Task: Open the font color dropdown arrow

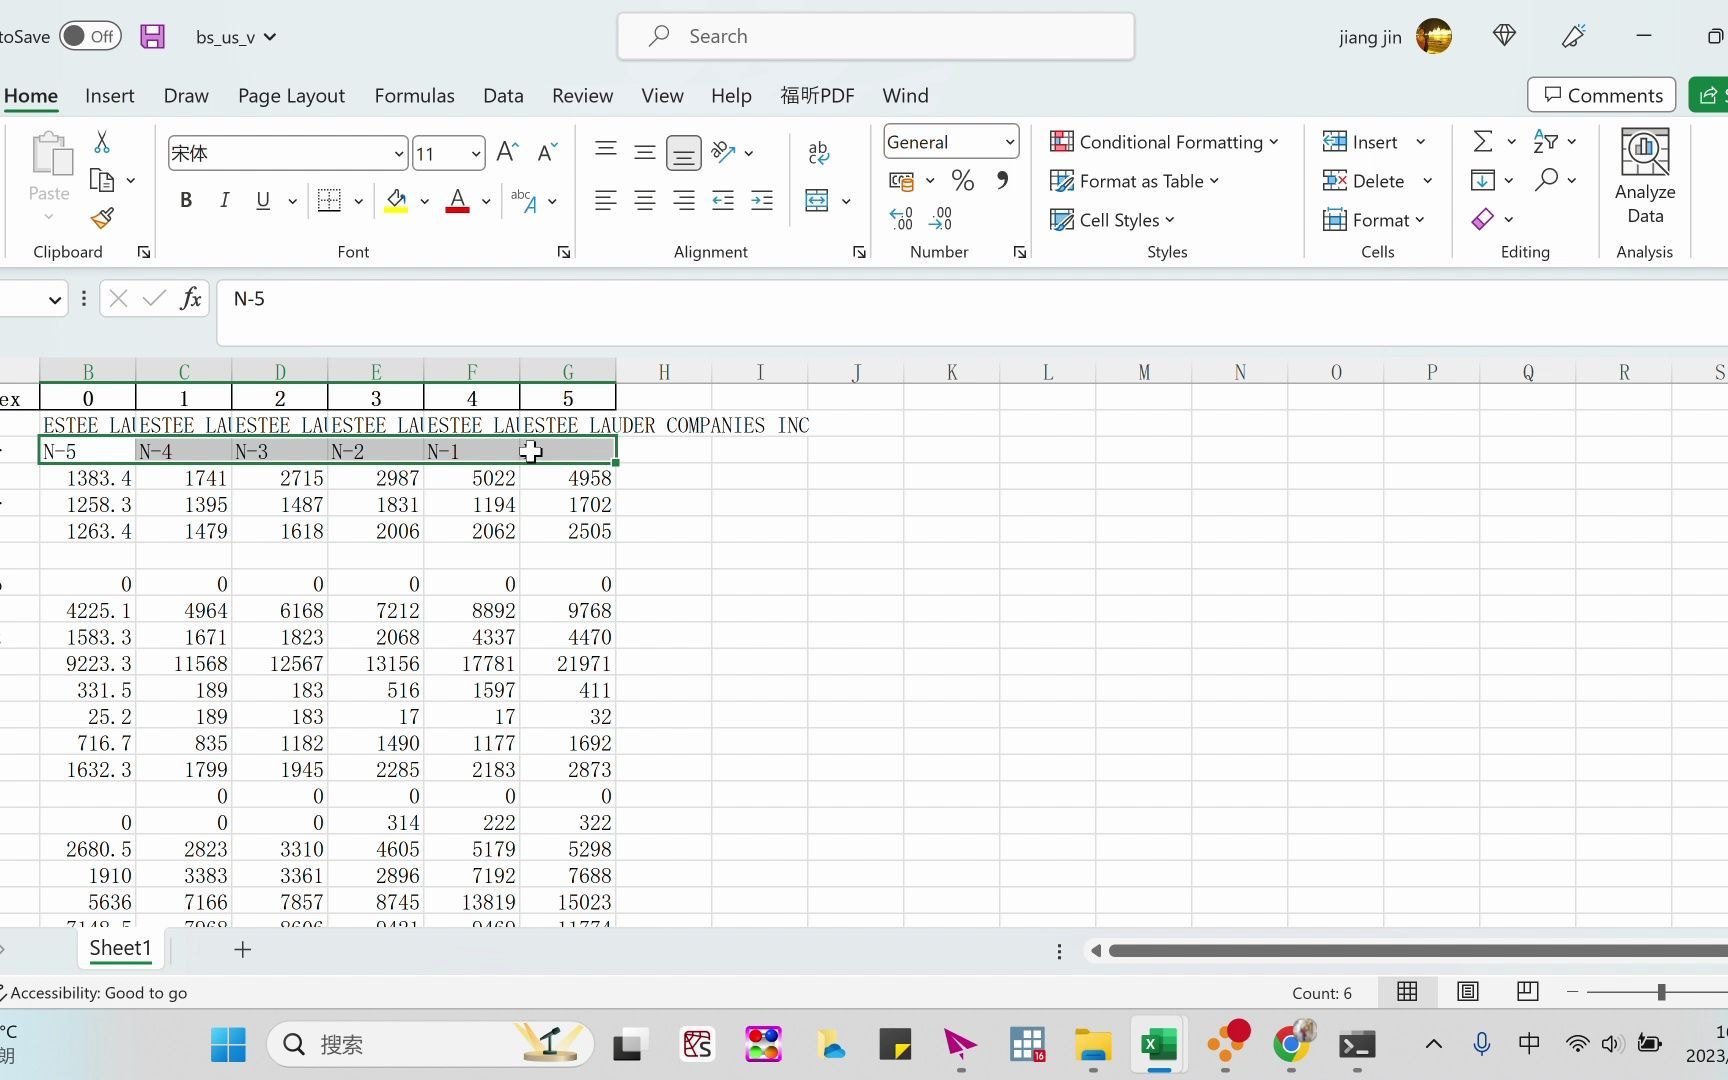Action: pyautogui.click(x=486, y=201)
